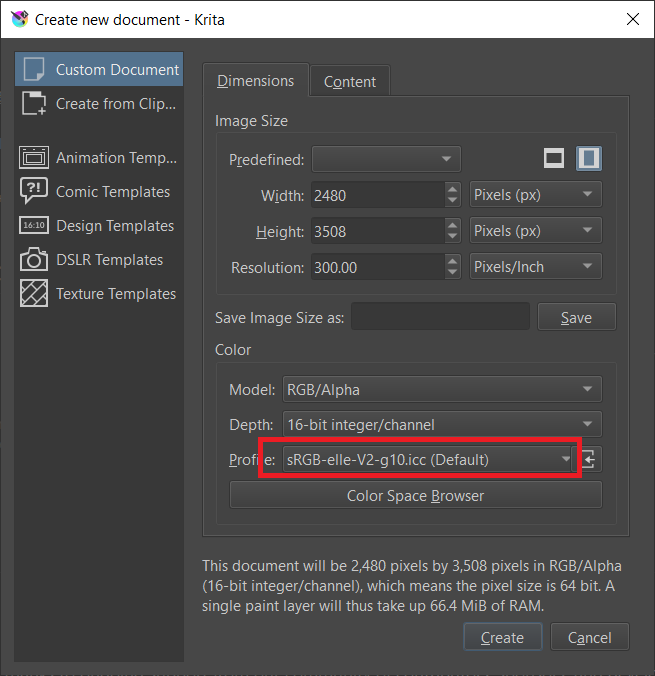Set portrait orientation icon

point(589,158)
